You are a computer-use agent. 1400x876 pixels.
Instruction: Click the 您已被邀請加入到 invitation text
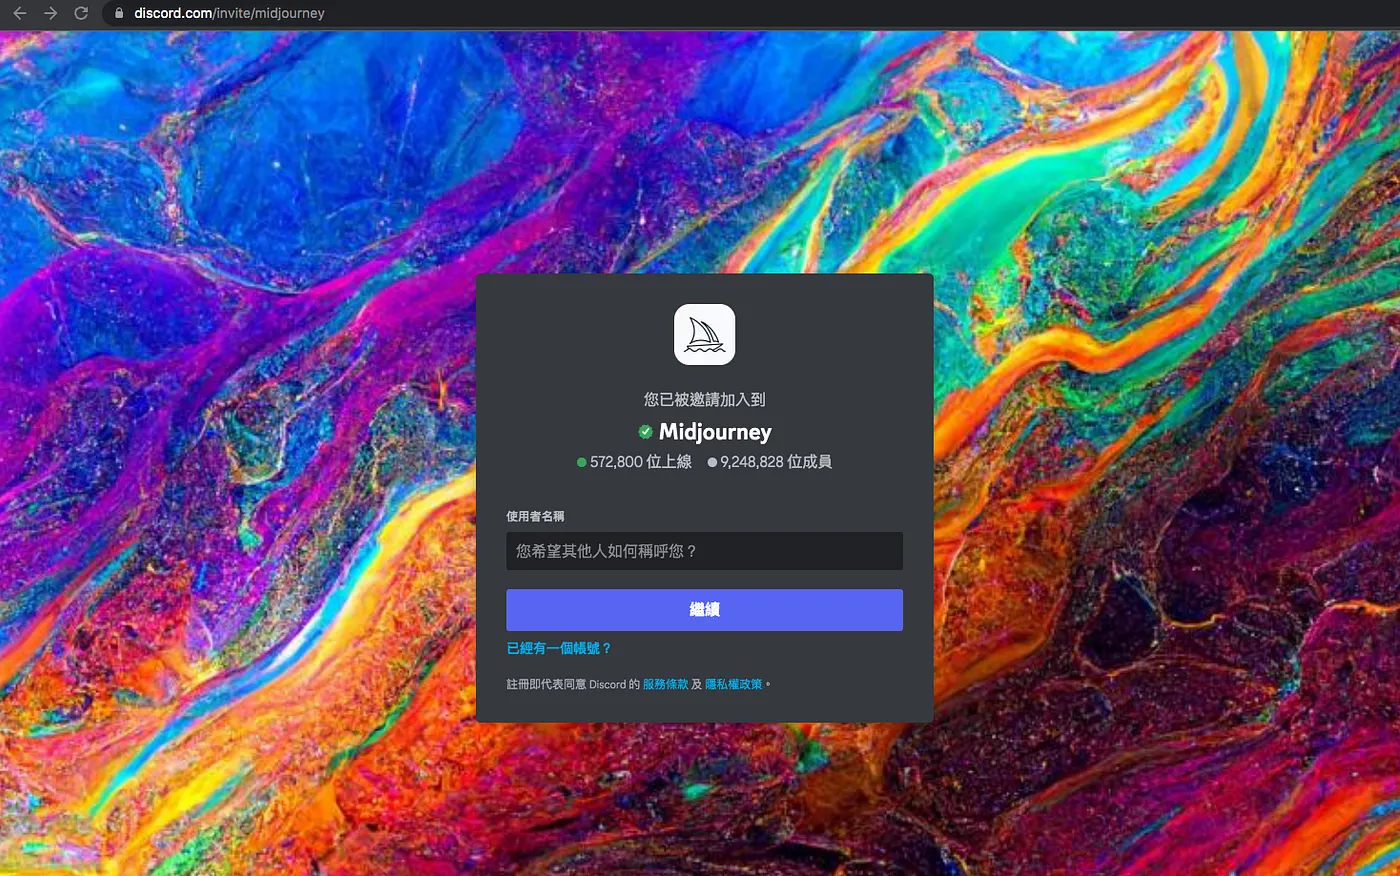(x=704, y=399)
